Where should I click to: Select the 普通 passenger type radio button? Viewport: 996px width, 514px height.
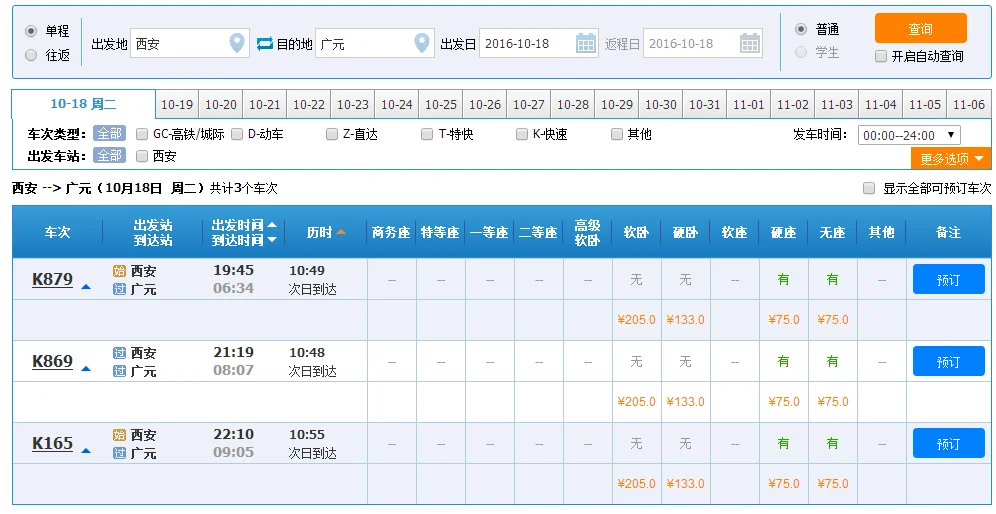pyautogui.click(x=801, y=29)
